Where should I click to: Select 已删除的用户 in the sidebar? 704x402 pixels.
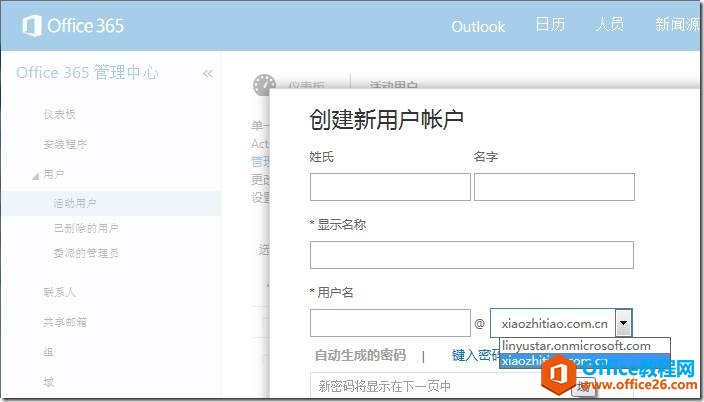coord(86,228)
